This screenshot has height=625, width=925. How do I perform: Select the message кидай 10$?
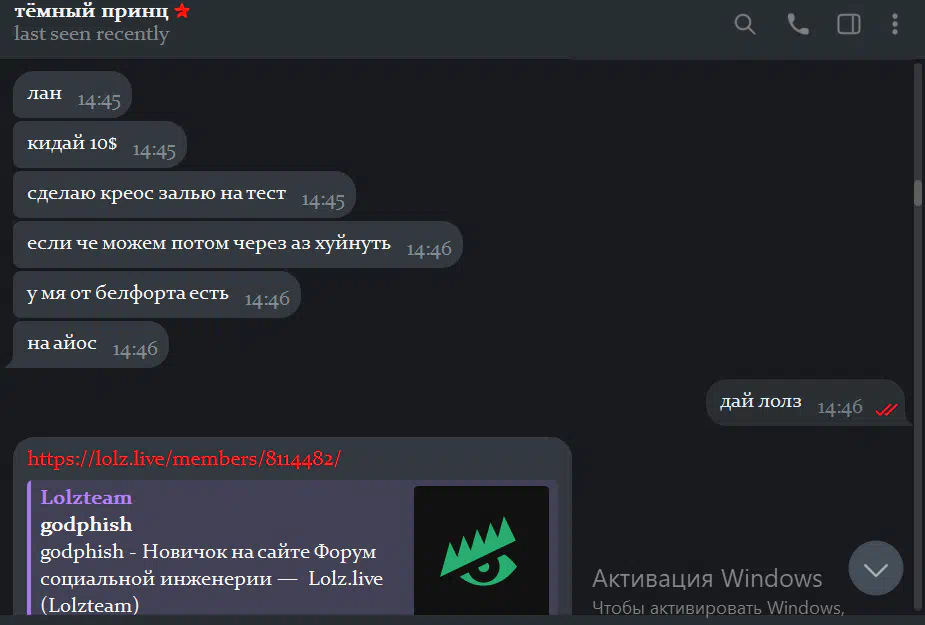[100, 145]
